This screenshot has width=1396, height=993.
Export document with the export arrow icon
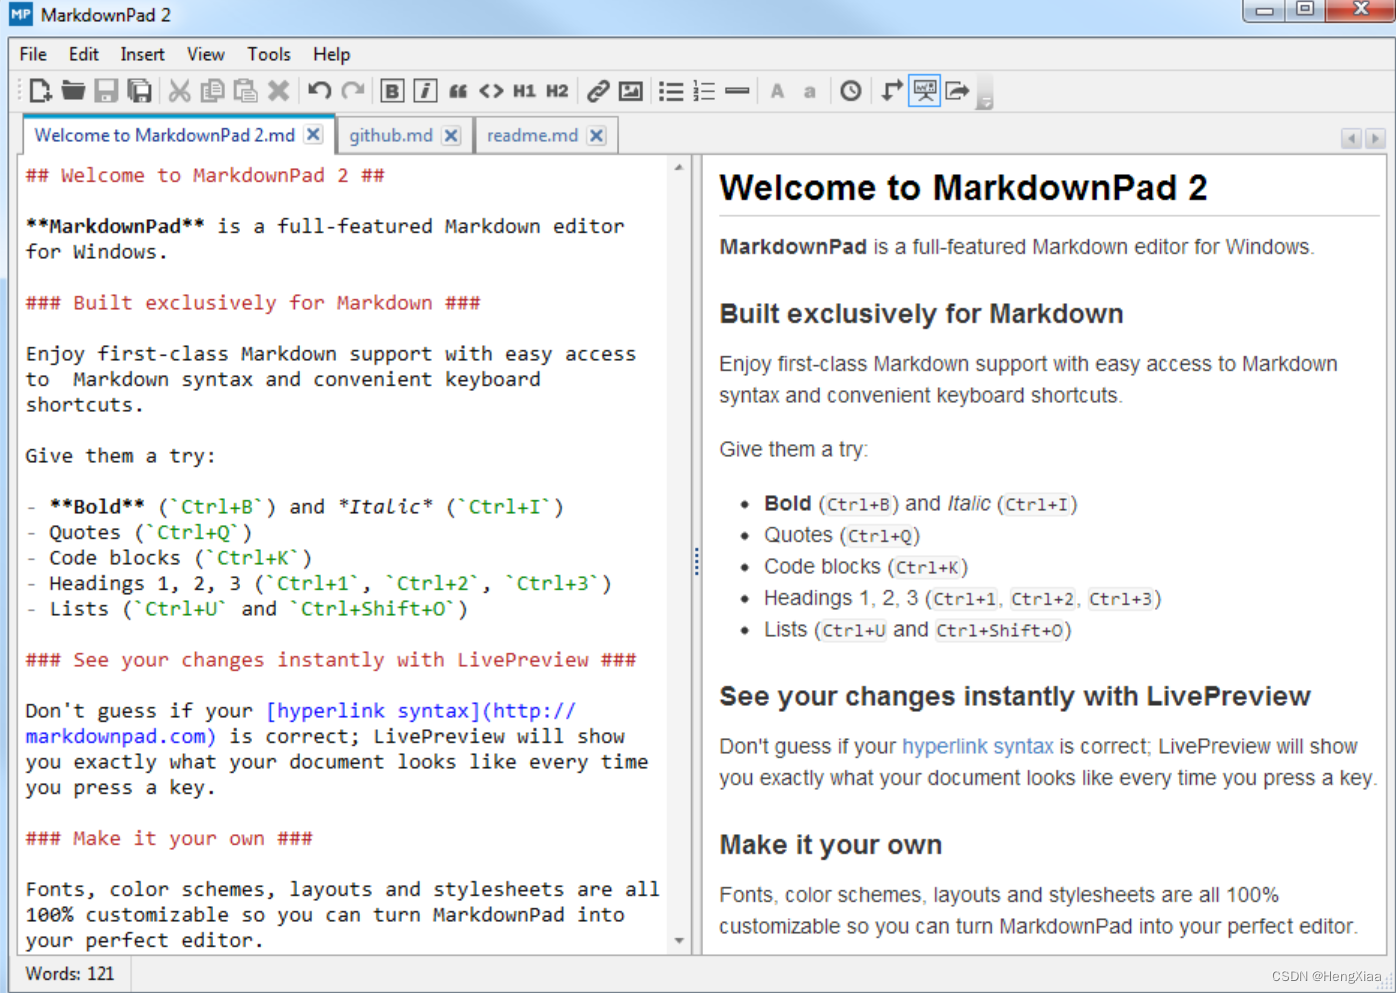(x=958, y=91)
